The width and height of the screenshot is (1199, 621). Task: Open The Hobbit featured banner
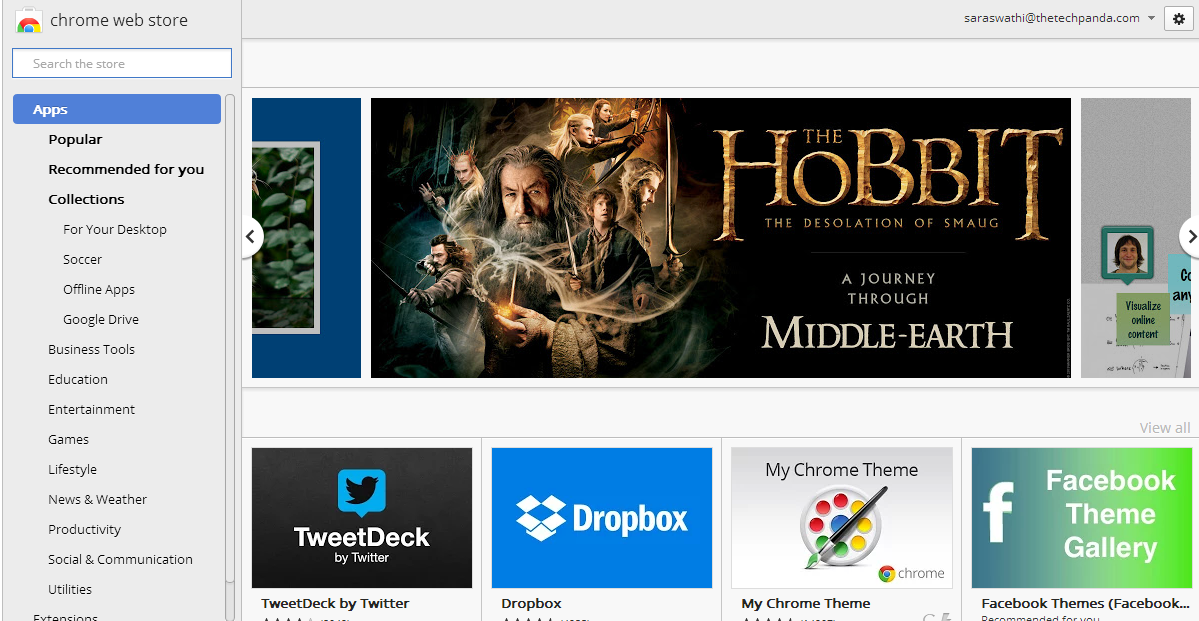point(720,238)
